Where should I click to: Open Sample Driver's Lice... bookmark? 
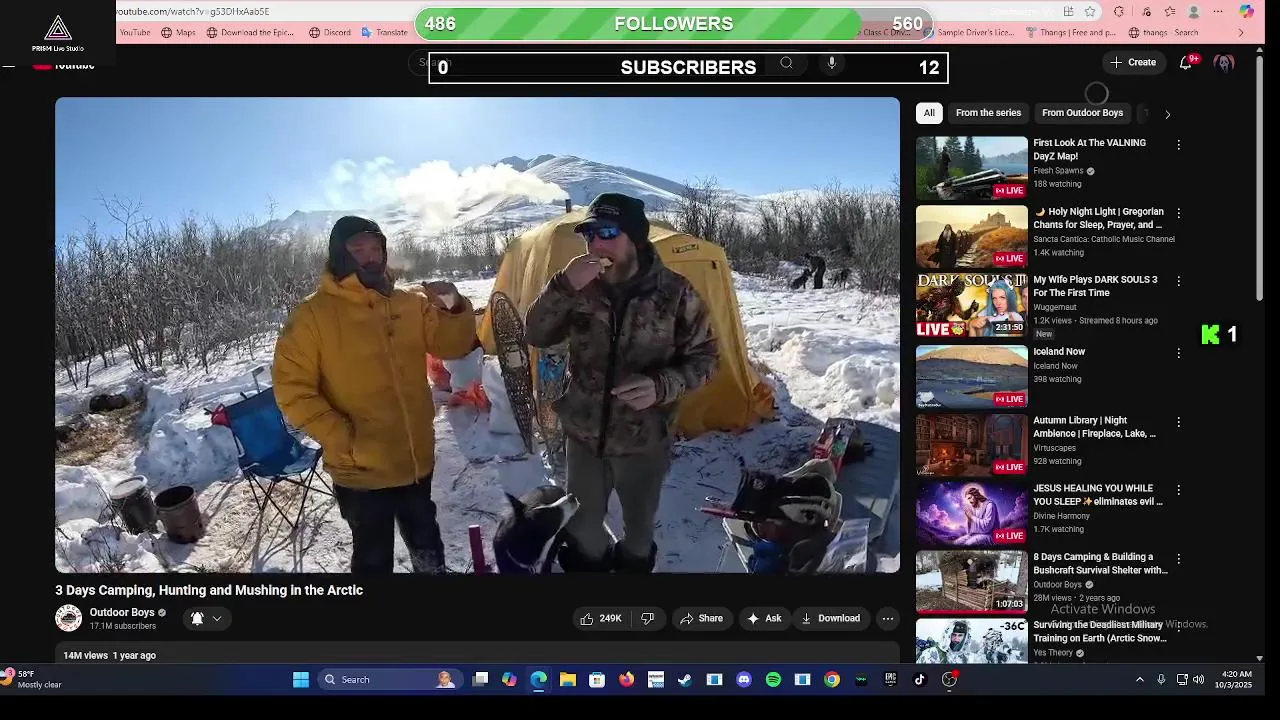968,33
